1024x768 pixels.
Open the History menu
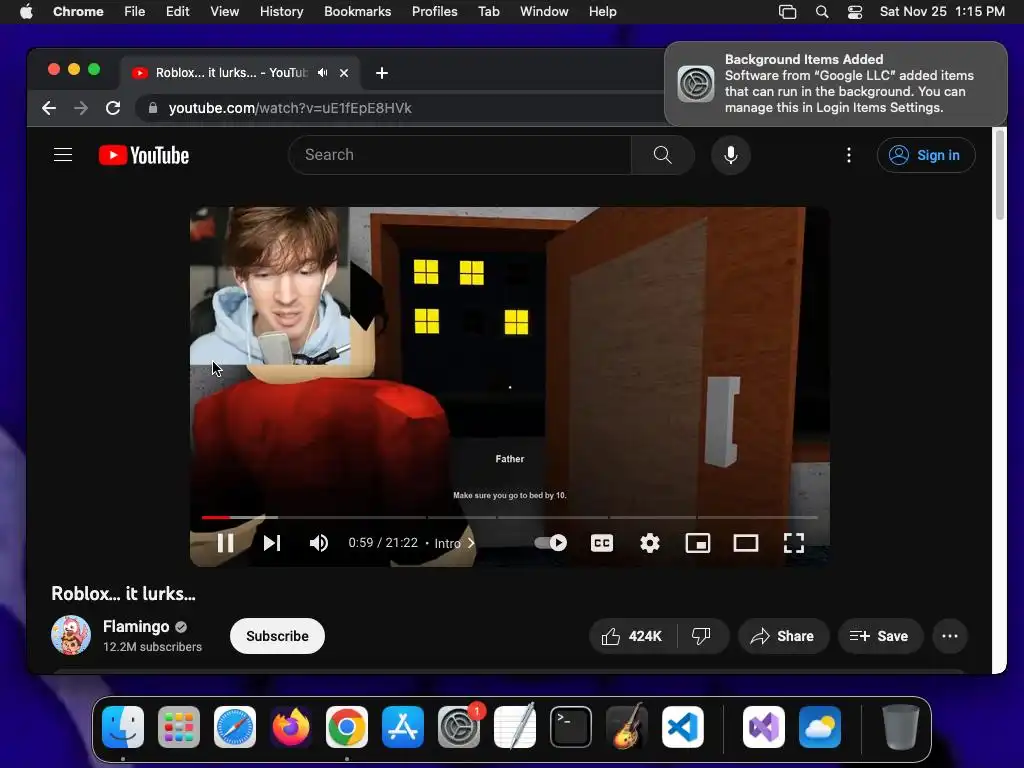tap(281, 12)
